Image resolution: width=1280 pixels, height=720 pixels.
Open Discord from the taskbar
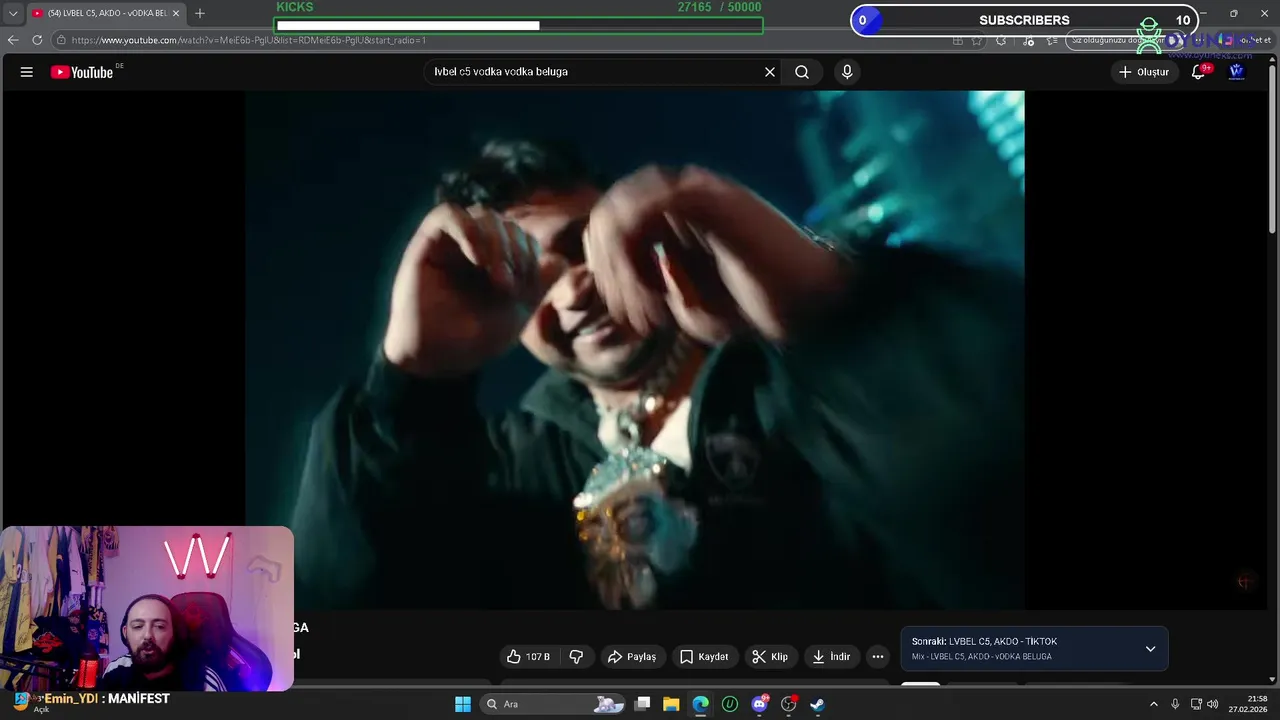759,704
